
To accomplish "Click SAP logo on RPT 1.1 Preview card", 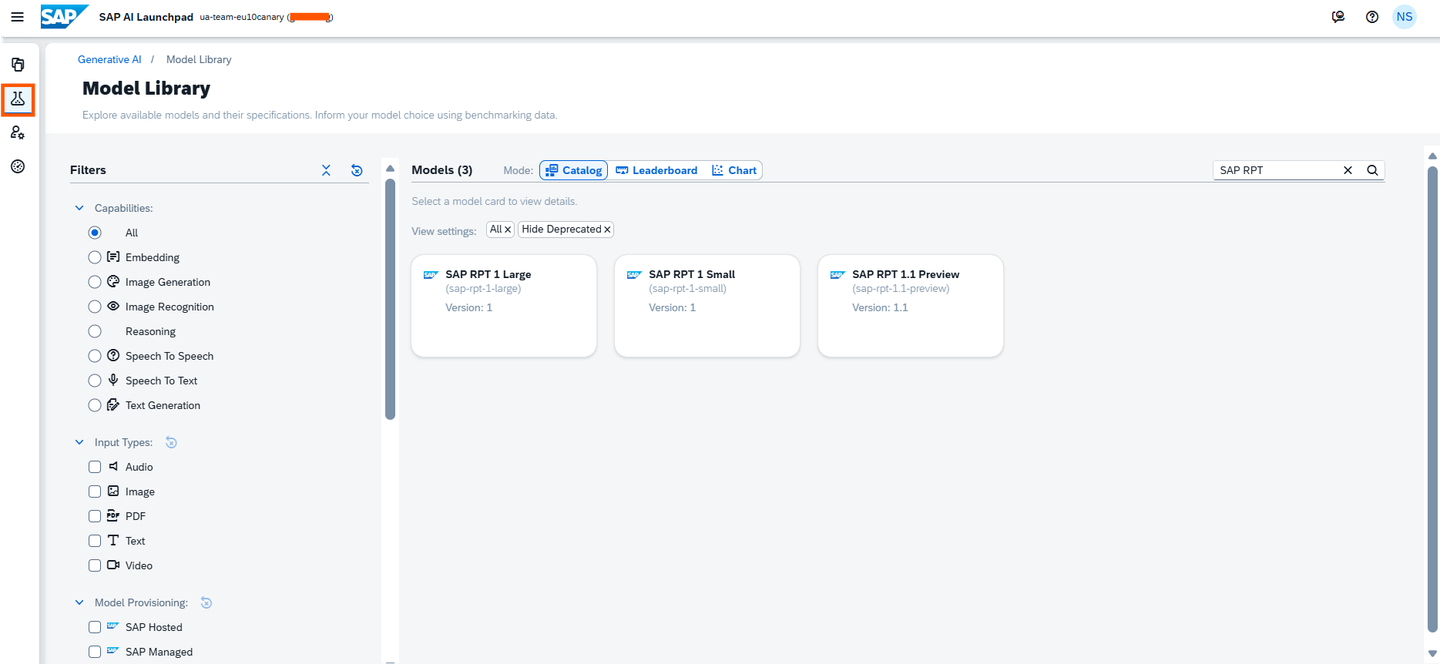I will tap(838, 275).
